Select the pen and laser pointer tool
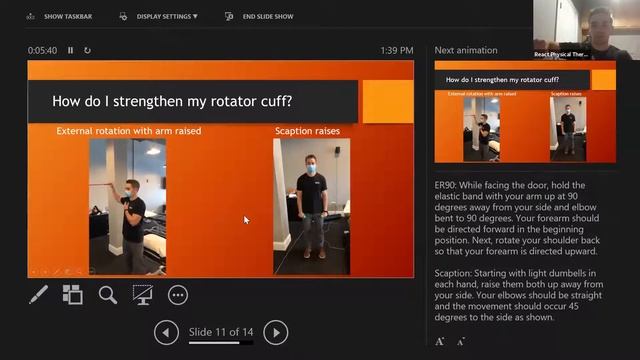Screen dimensions: 640x360 click(38, 295)
